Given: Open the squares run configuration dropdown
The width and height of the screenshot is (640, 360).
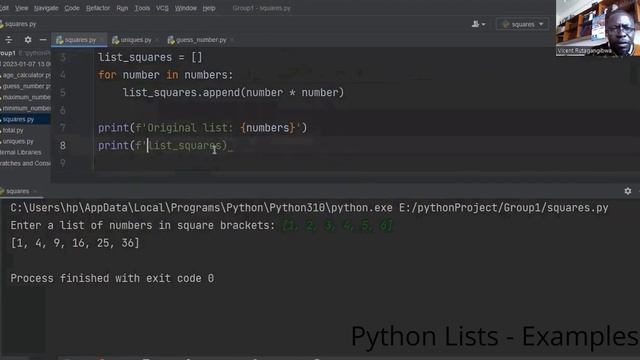Looking at the screenshot, I should [x=522, y=24].
